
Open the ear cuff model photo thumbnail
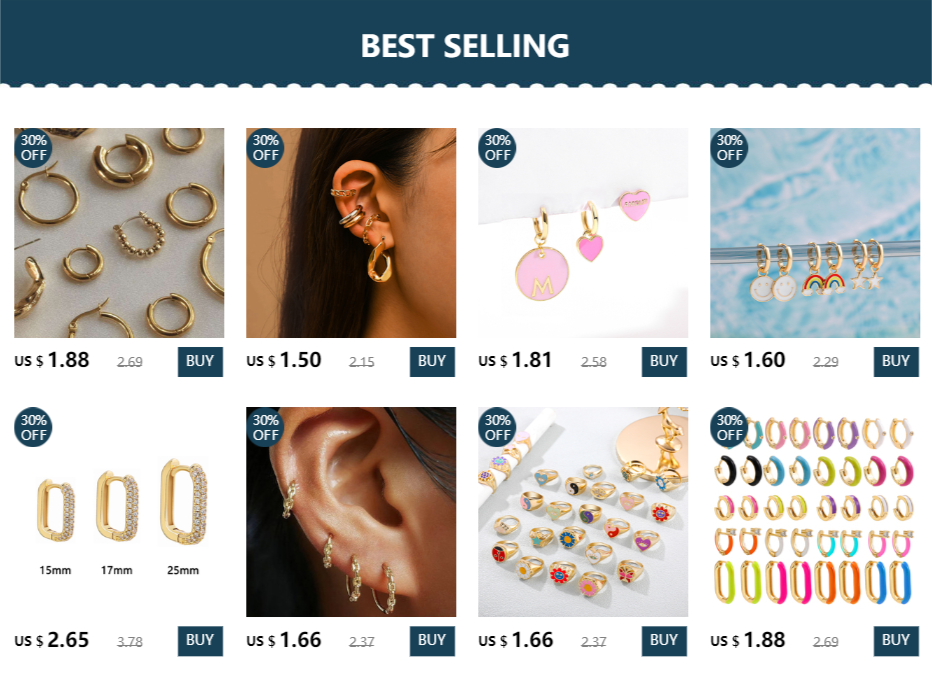(x=351, y=233)
